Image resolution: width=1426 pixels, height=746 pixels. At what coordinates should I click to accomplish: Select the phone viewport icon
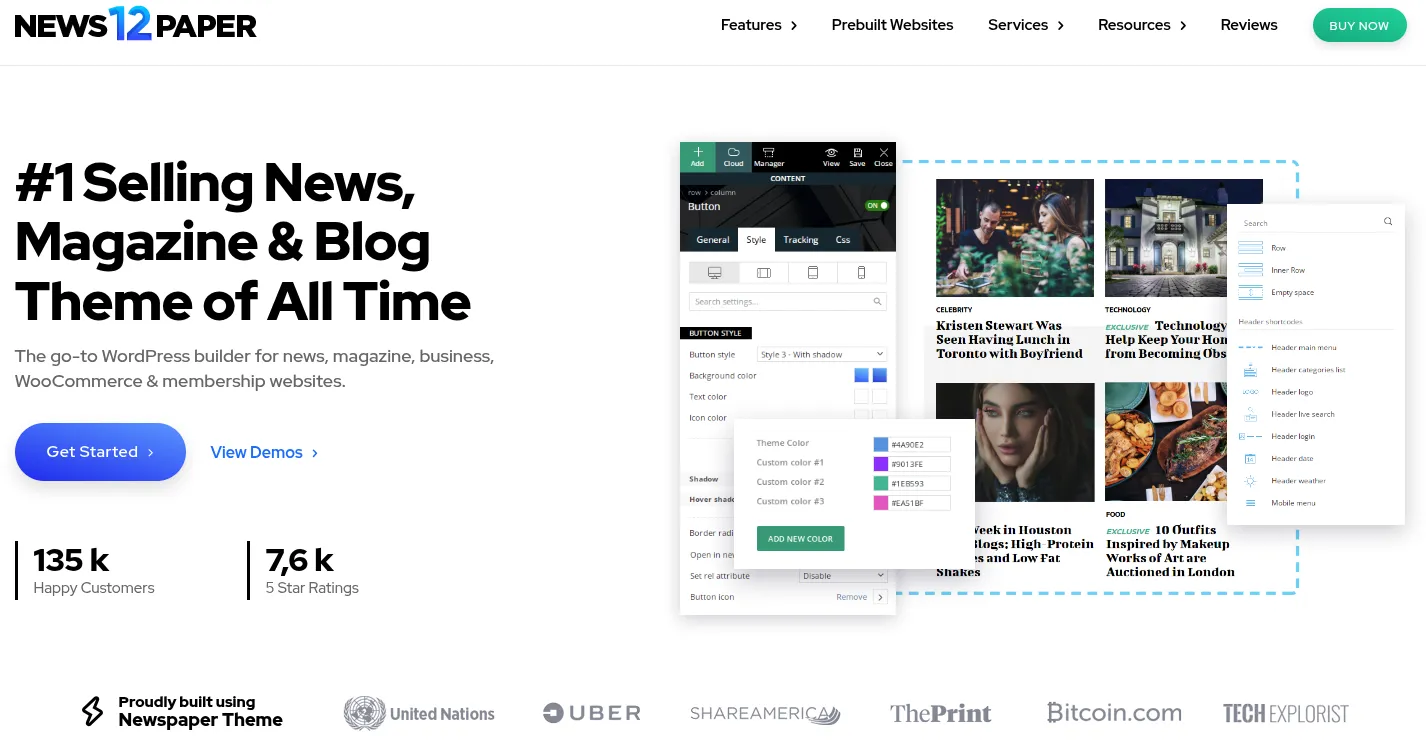861,273
